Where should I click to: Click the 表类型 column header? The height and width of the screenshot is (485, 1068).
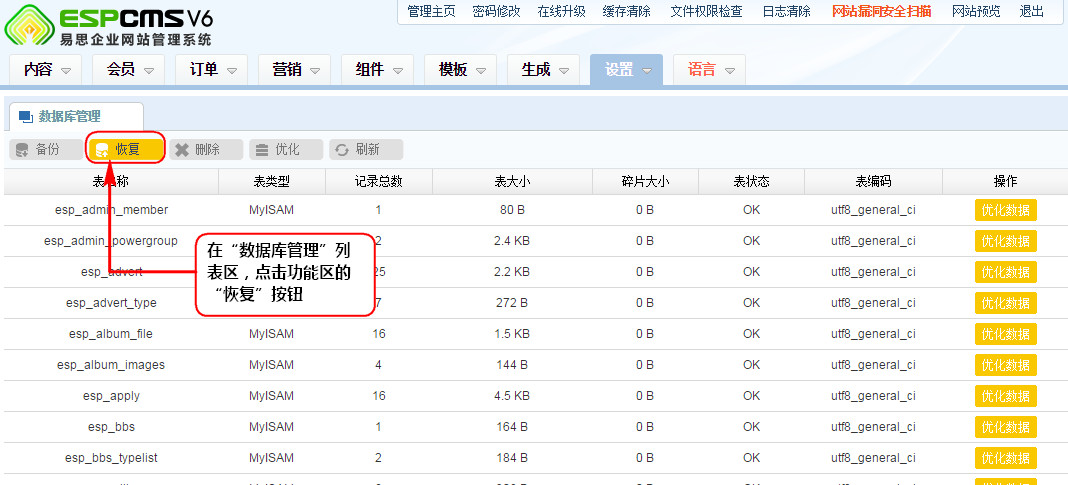272,181
